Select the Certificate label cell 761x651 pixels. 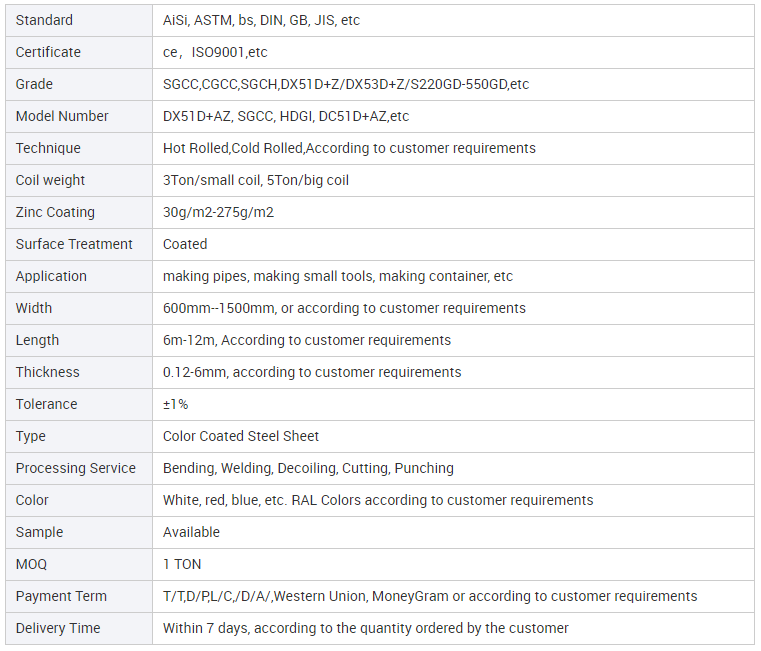tap(48, 52)
